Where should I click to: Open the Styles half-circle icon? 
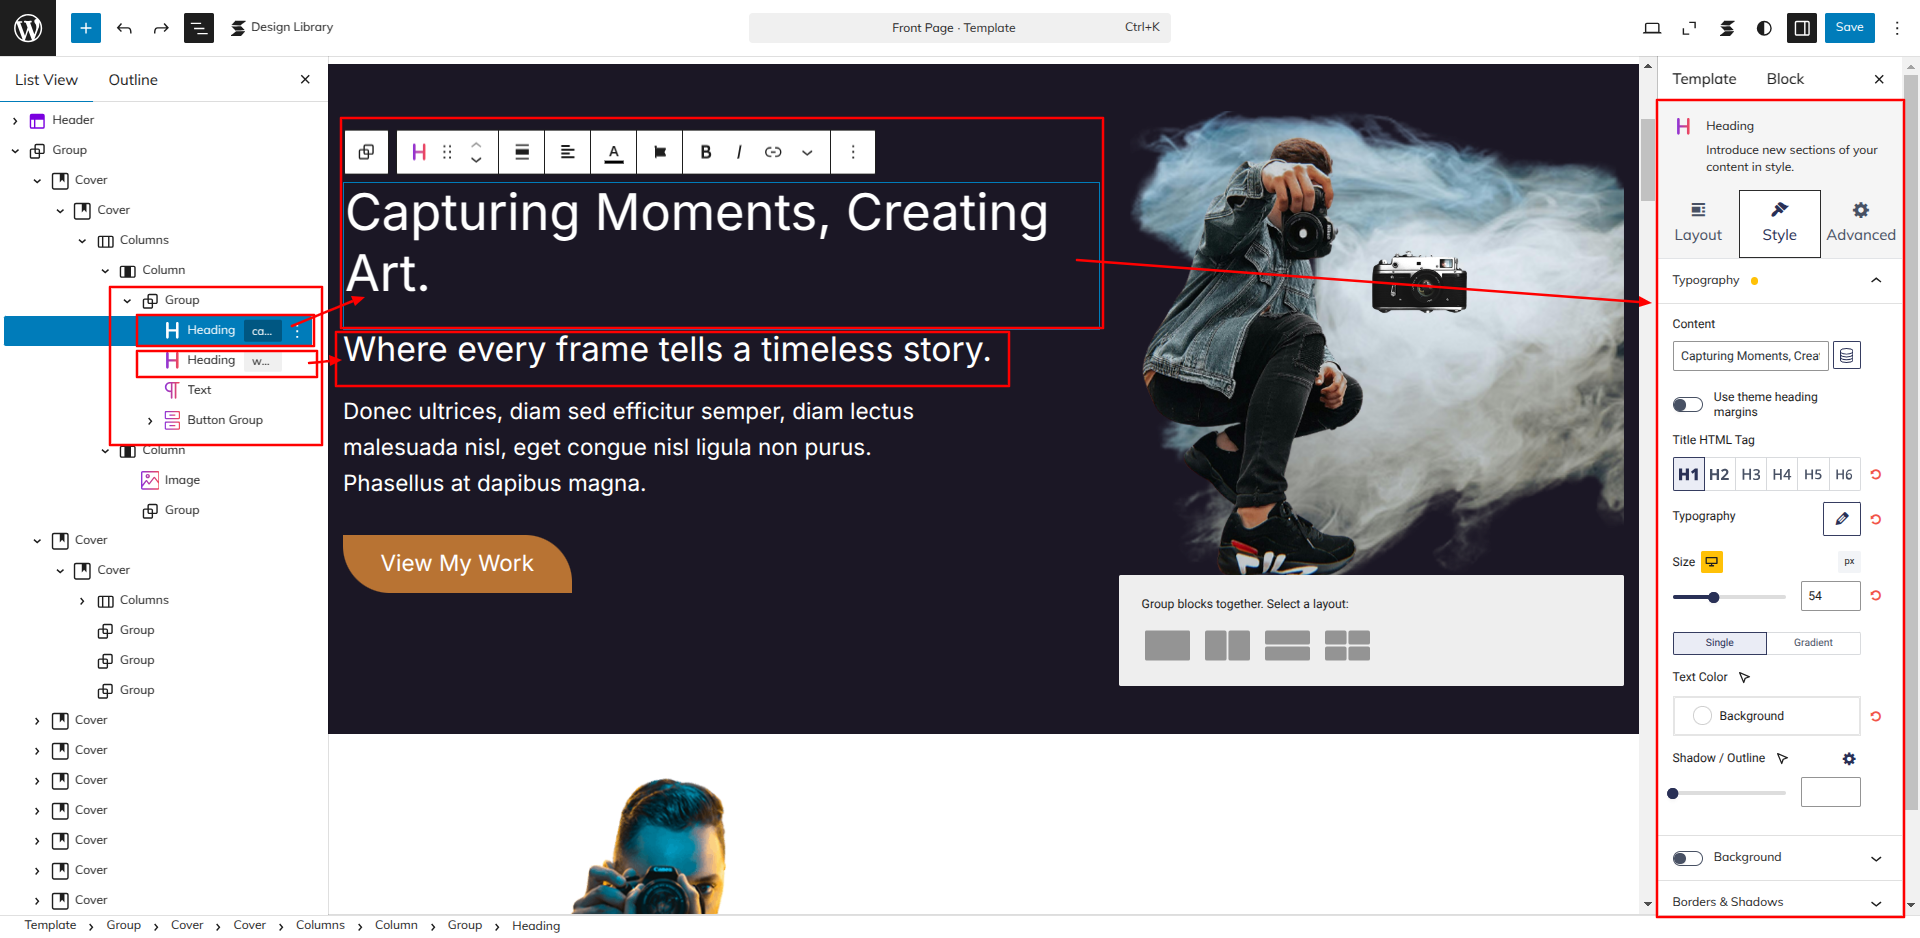coord(1764,28)
